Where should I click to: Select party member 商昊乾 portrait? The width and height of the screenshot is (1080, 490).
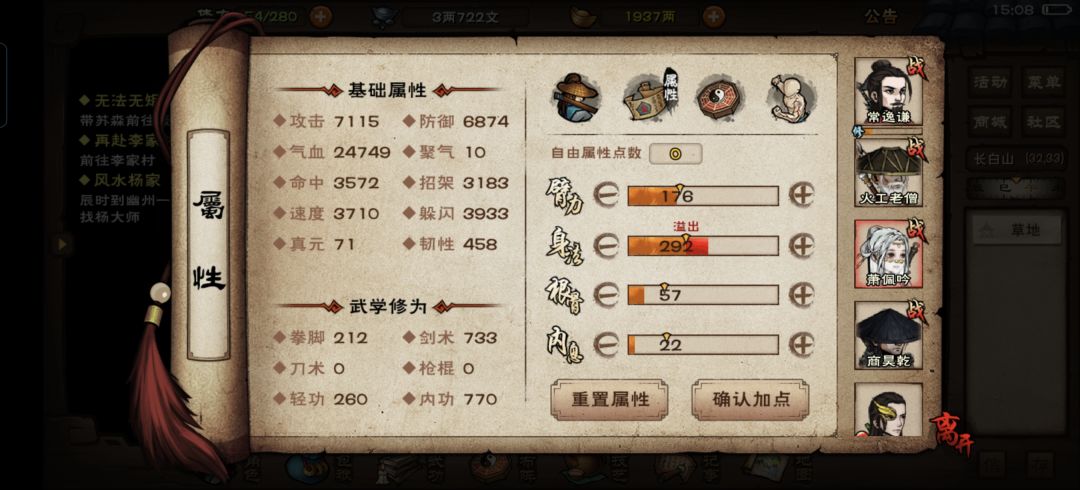tap(889, 336)
